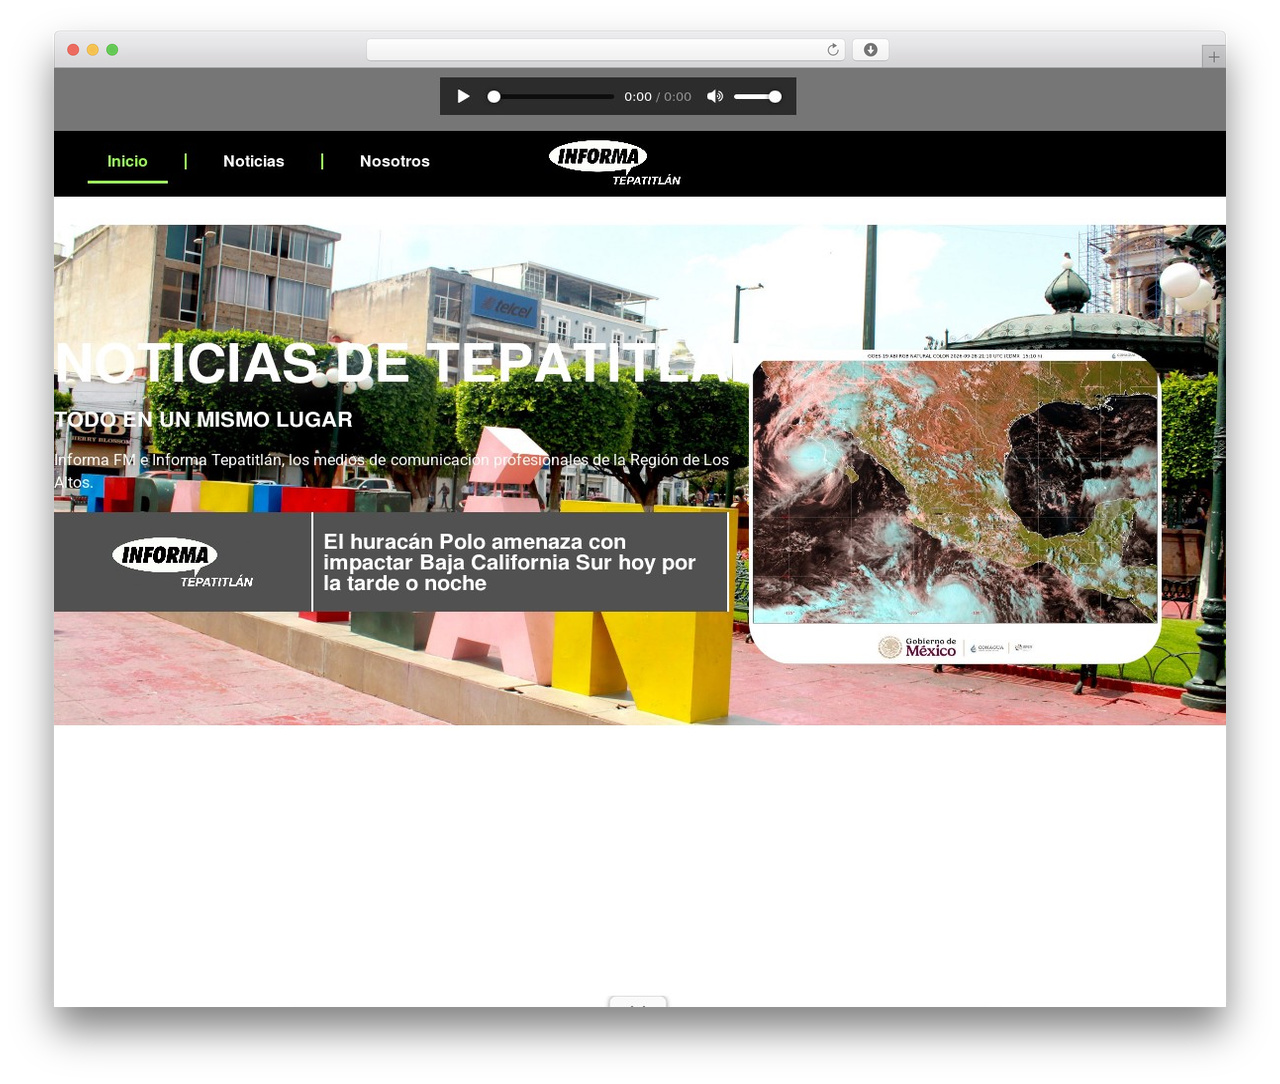Click the Gobierno de México logo
Screen dimensions: 1280x1084
point(918,647)
